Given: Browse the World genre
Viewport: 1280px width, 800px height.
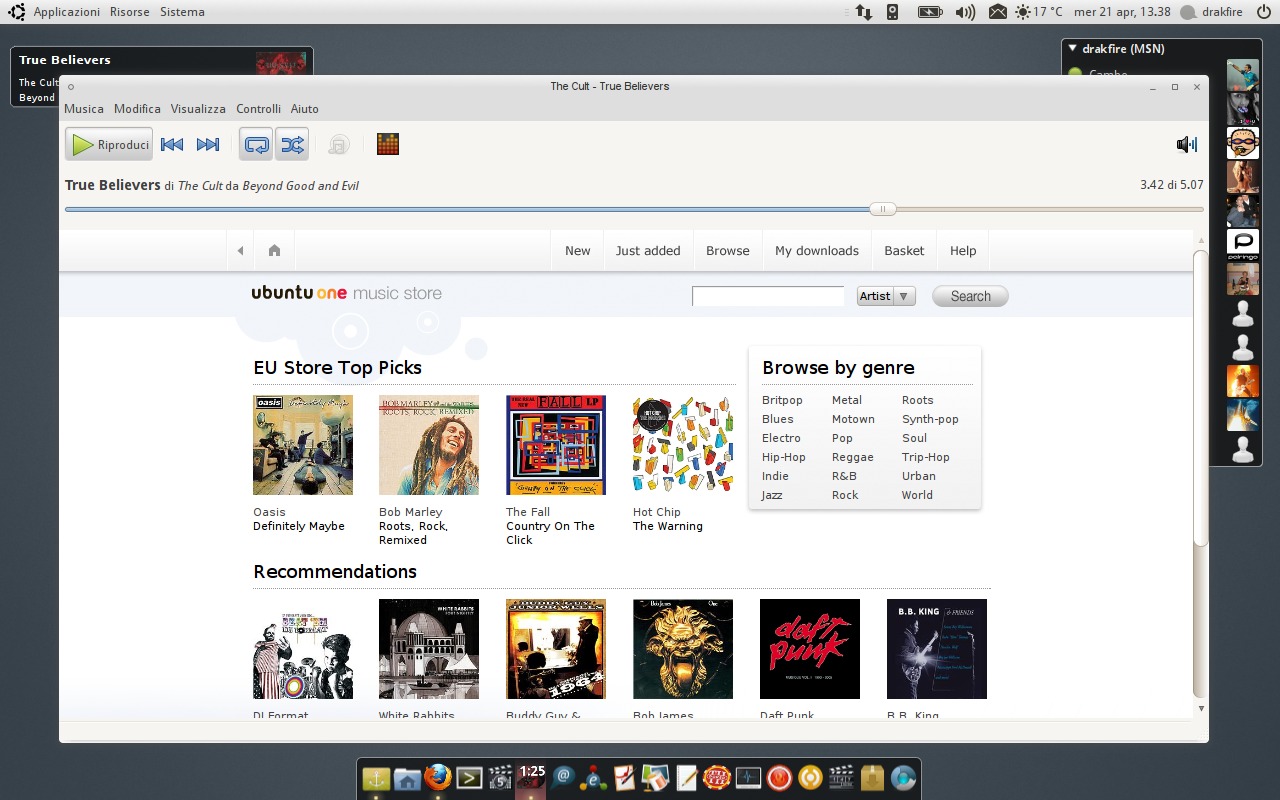Looking at the screenshot, I should 917,495.
